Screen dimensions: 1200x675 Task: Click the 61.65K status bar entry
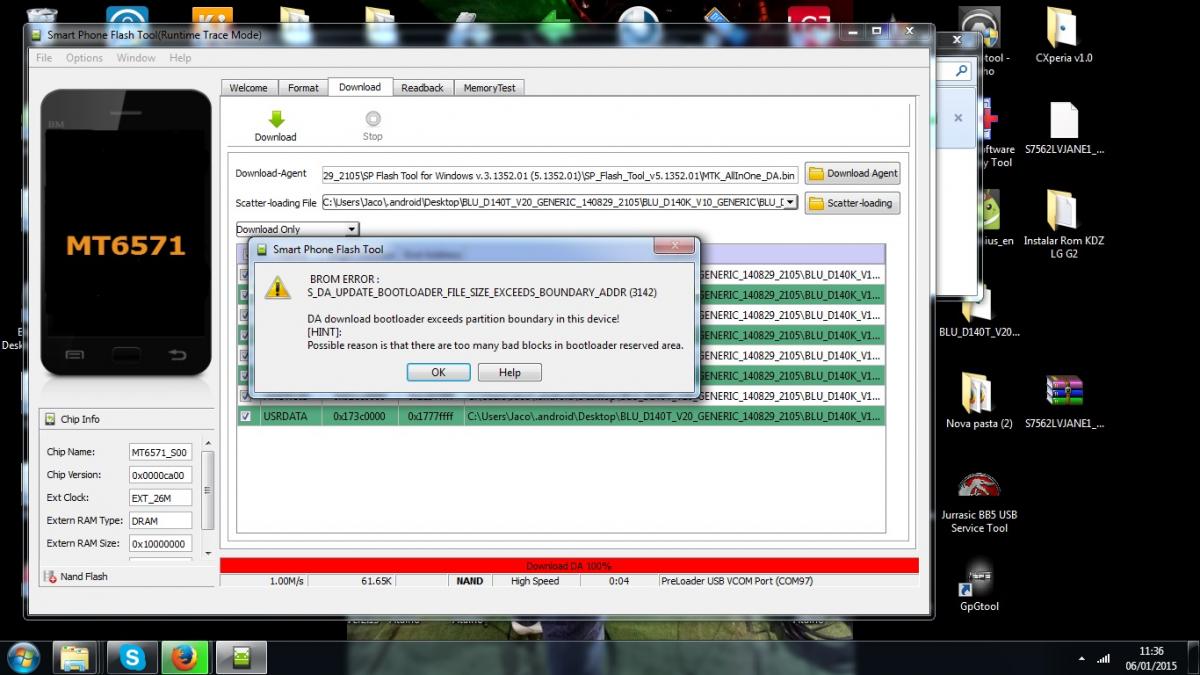click(x=377, y=581)
